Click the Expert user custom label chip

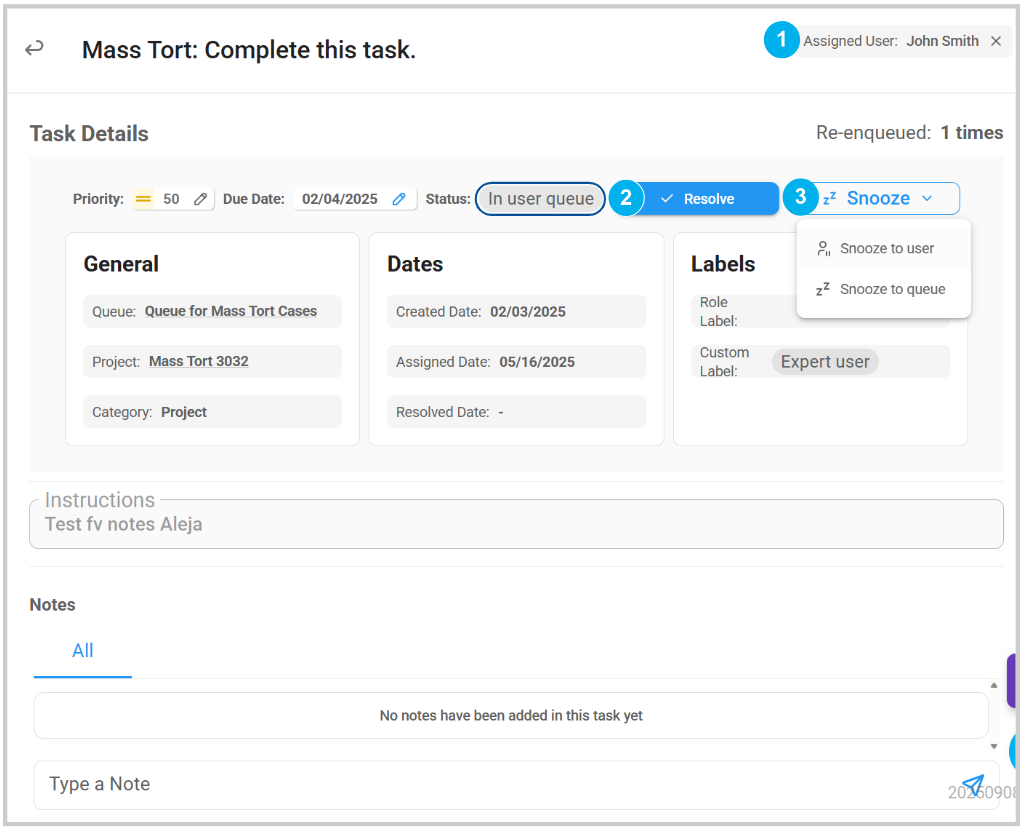click(x=824, y=362)
